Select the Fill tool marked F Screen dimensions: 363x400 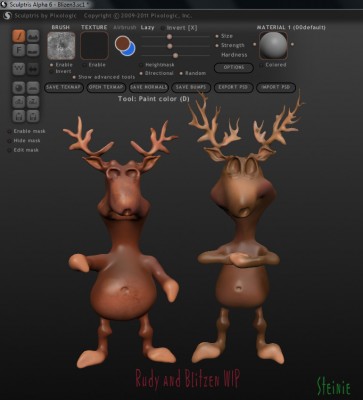[x=19, y=50]
